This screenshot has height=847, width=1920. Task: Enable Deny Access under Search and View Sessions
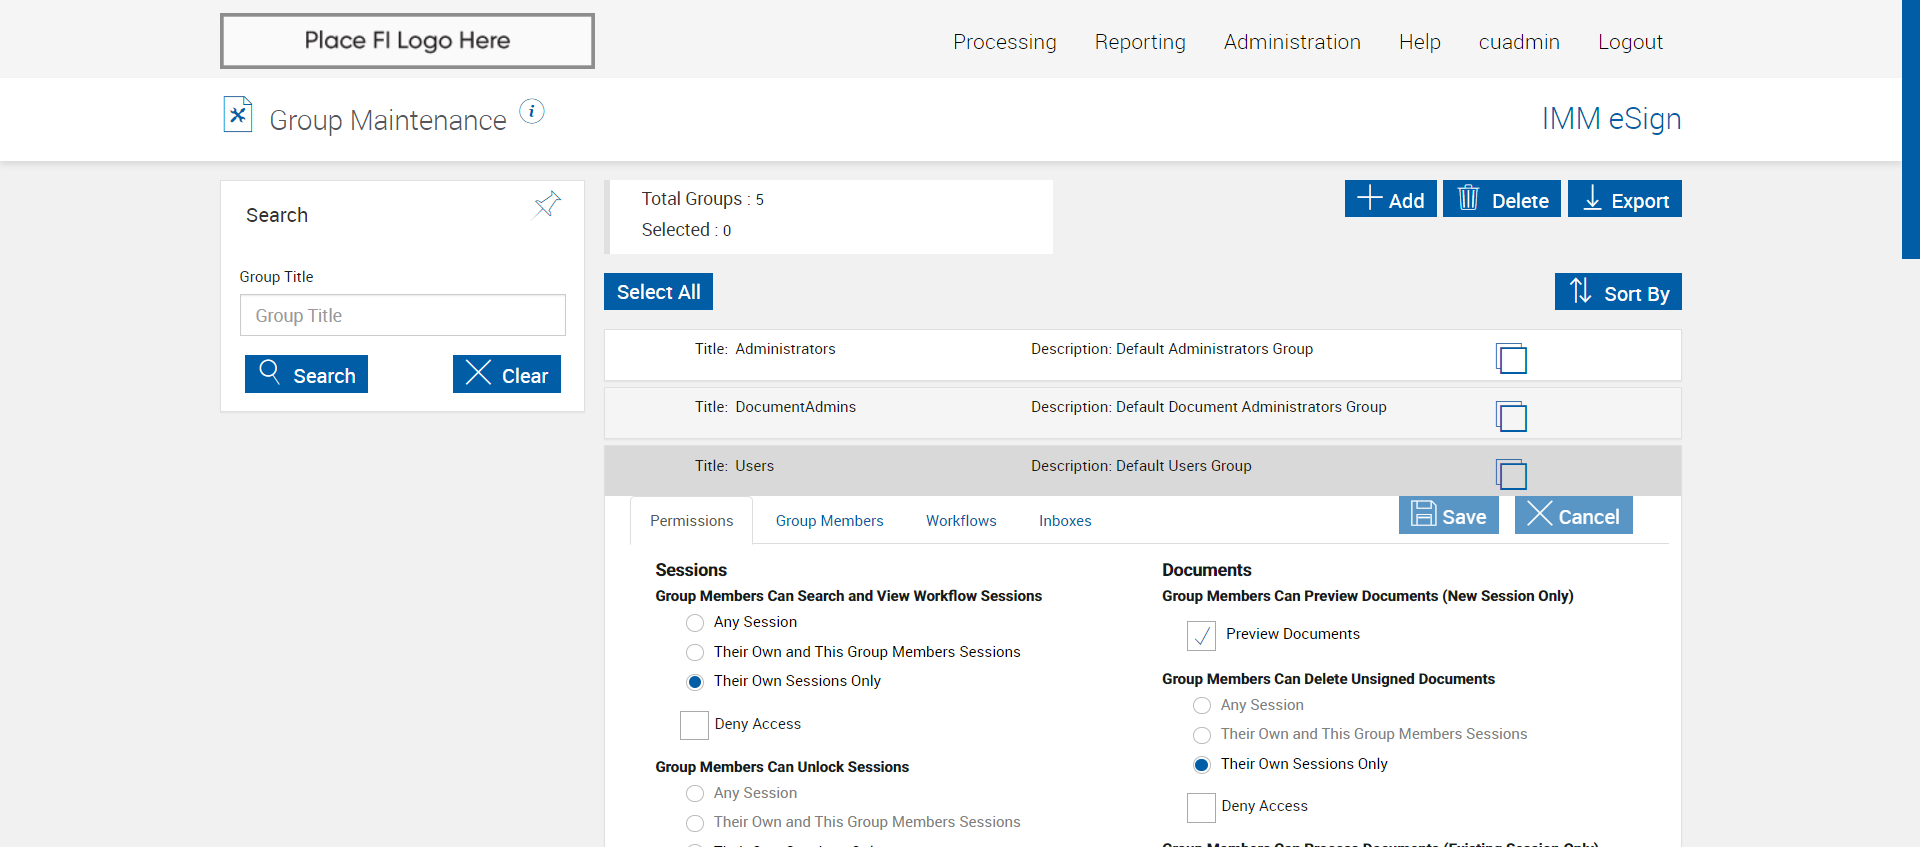pos(694,725)
